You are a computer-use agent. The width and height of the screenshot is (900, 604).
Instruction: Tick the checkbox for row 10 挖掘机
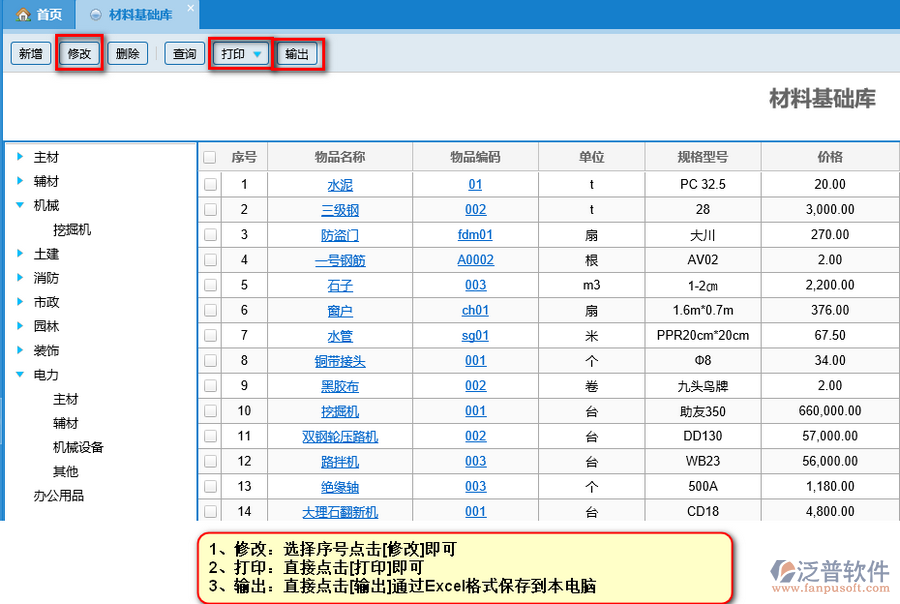(210, 411)
